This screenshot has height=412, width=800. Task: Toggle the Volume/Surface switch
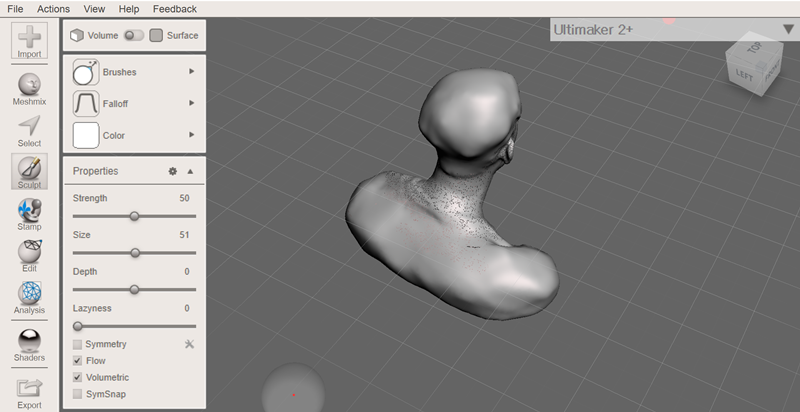tap(134, 35)
